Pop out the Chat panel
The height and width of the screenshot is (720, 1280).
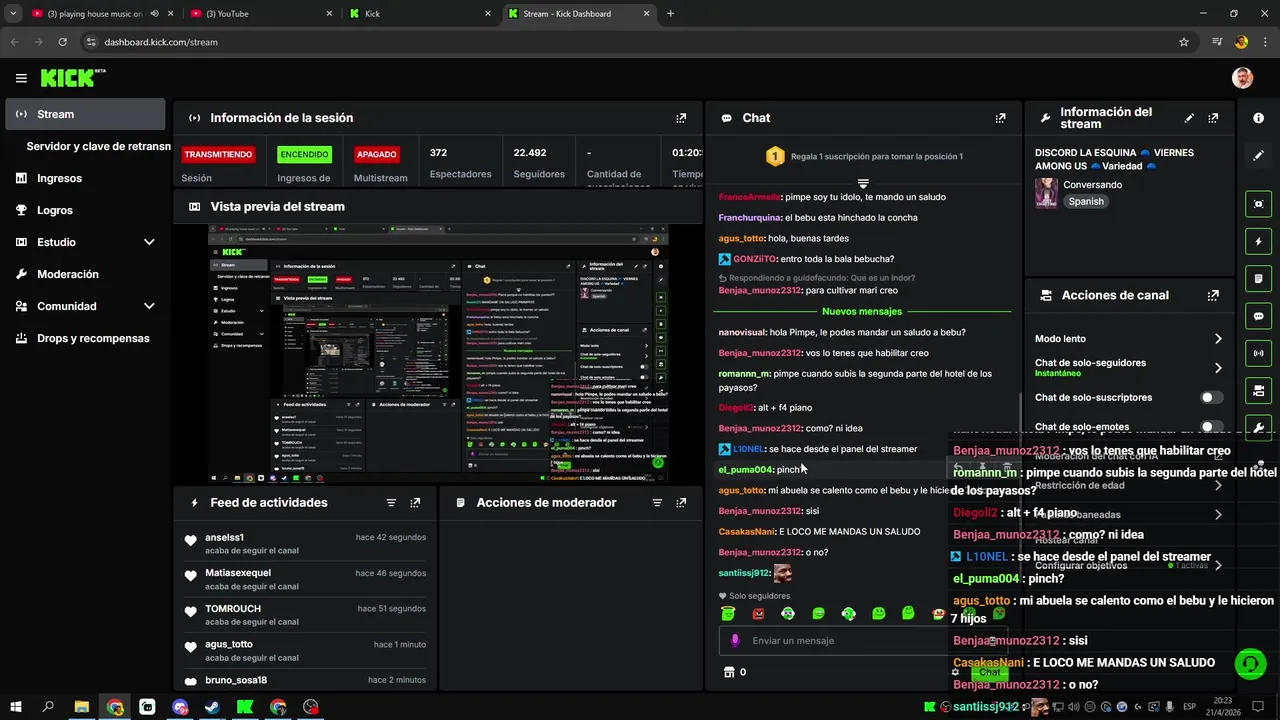point(1000,118)
